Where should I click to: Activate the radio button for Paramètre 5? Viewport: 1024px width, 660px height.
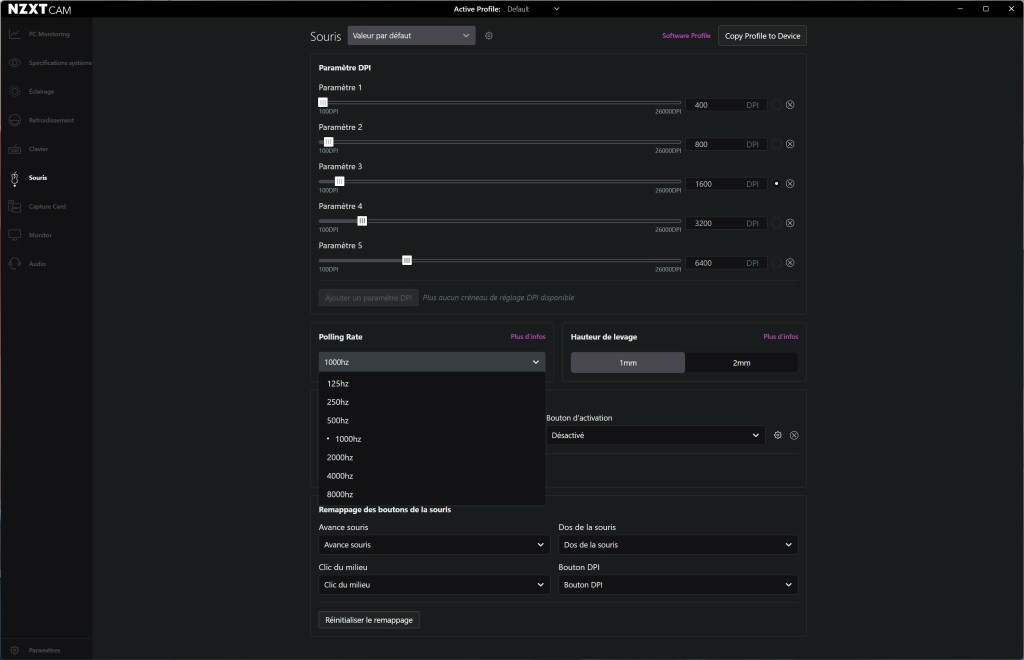click(776, 262)
